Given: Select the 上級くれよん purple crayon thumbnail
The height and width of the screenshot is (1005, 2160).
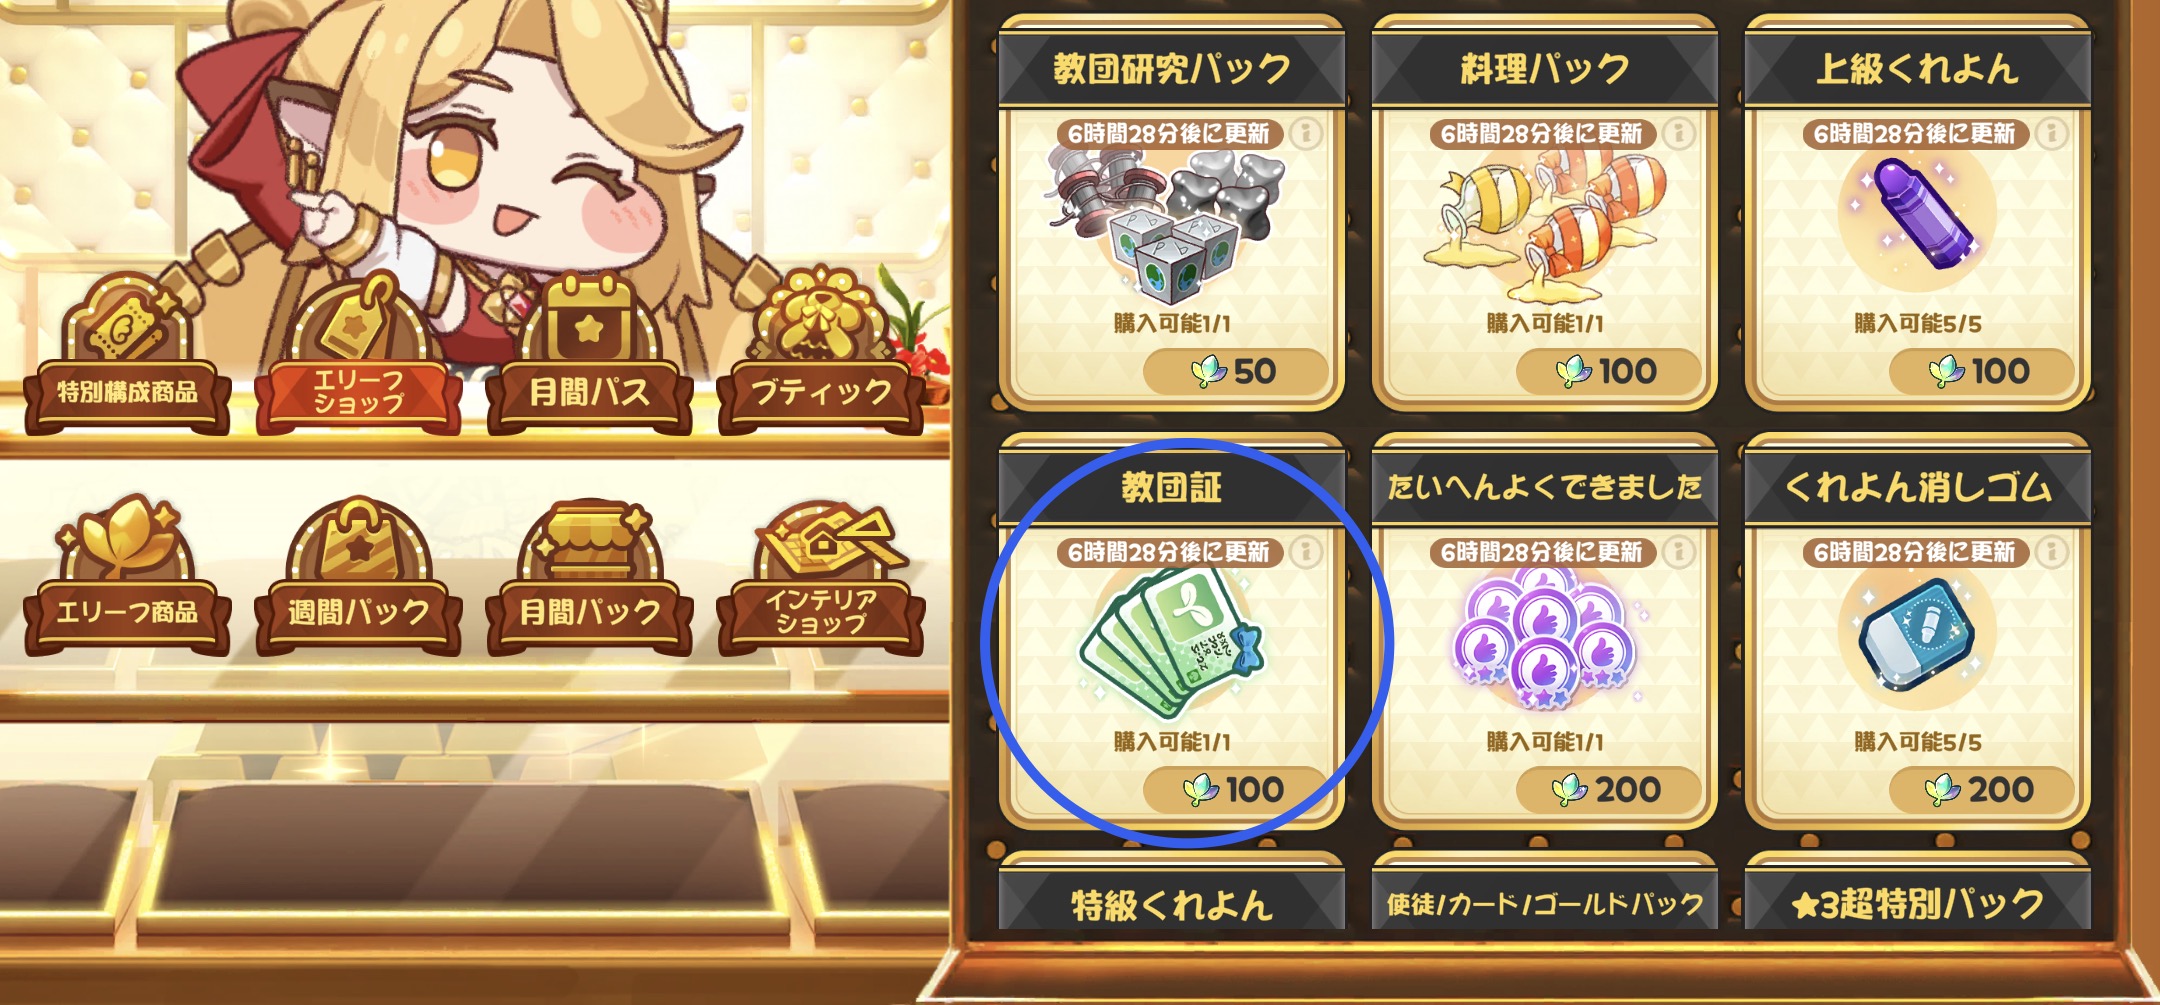Looking at the screenshot, I should pyautogui.click(x=1918, y=214).
